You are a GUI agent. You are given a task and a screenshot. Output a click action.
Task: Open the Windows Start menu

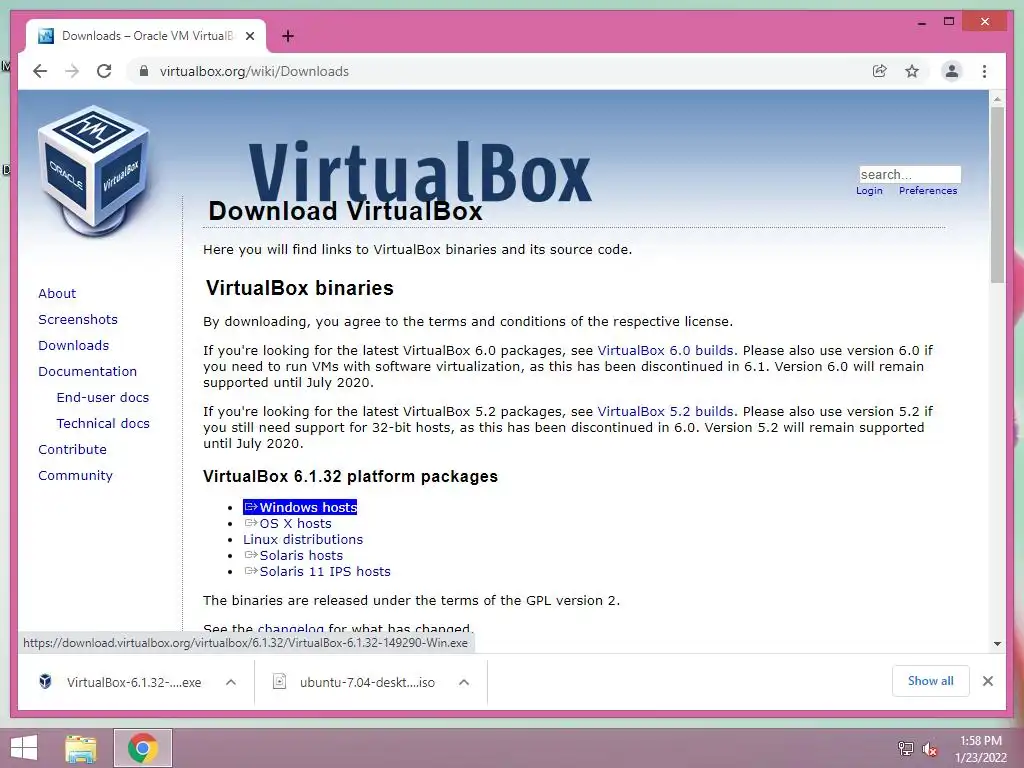[x=24, y=748]
